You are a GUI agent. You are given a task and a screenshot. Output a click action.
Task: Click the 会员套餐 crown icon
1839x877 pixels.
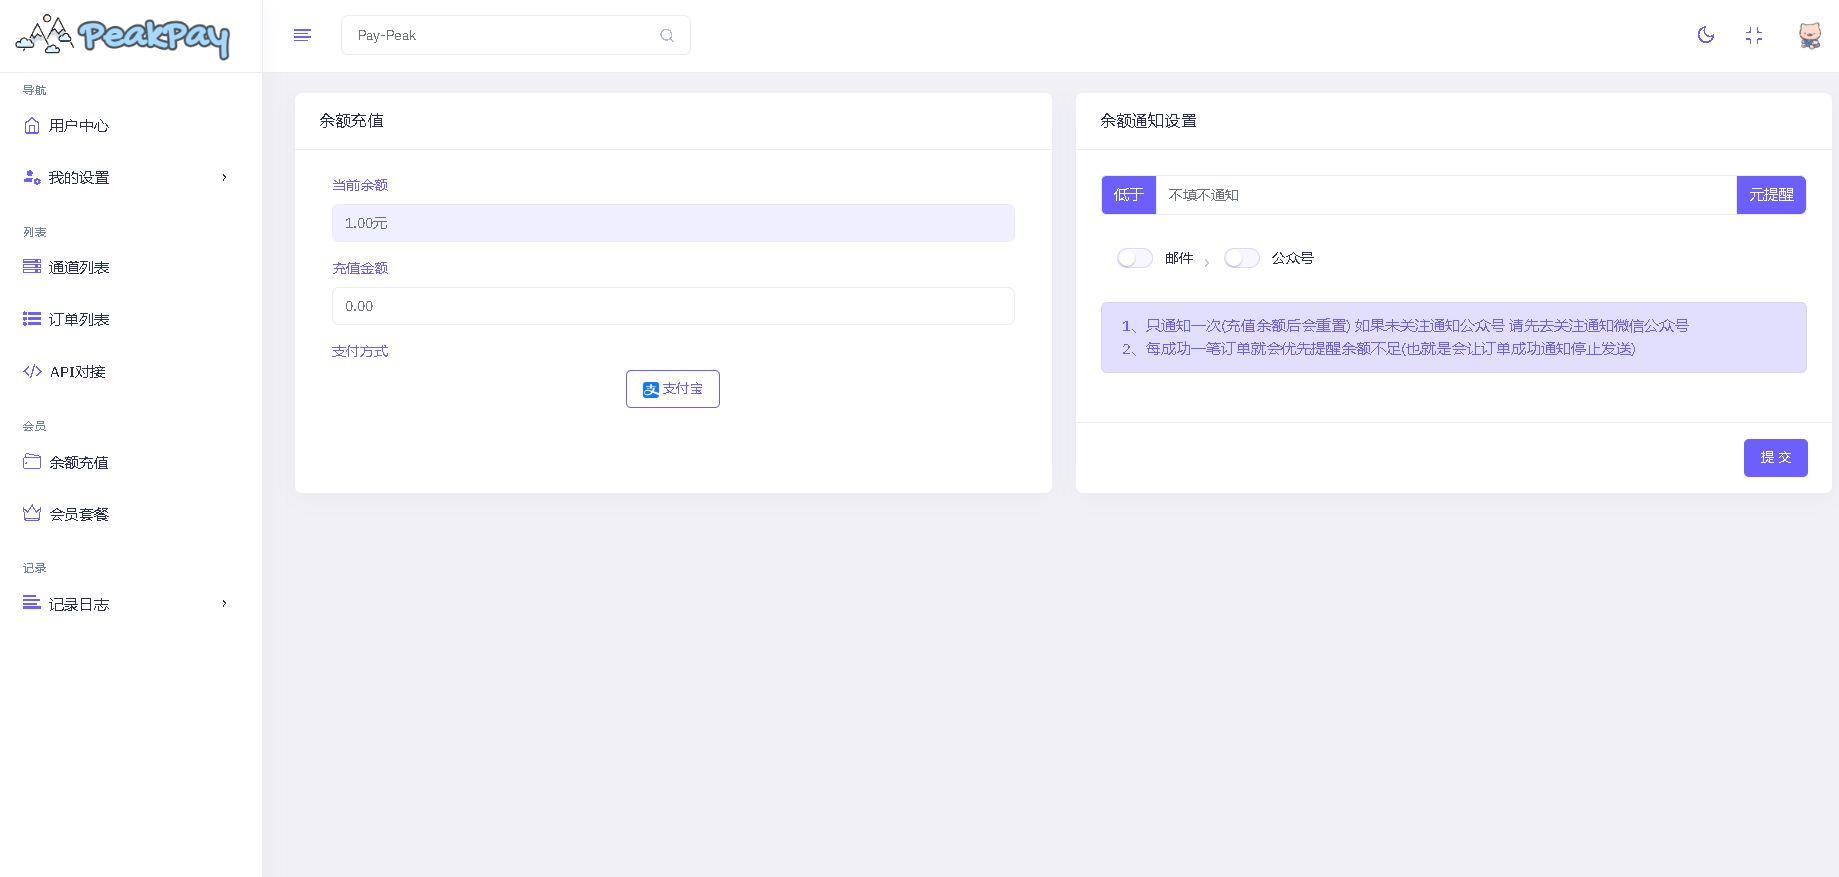tap(32, 513)
